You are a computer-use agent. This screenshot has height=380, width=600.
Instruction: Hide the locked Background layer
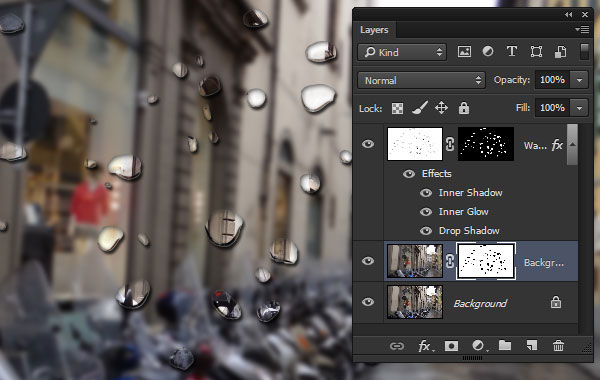click(x=368, y=302)
